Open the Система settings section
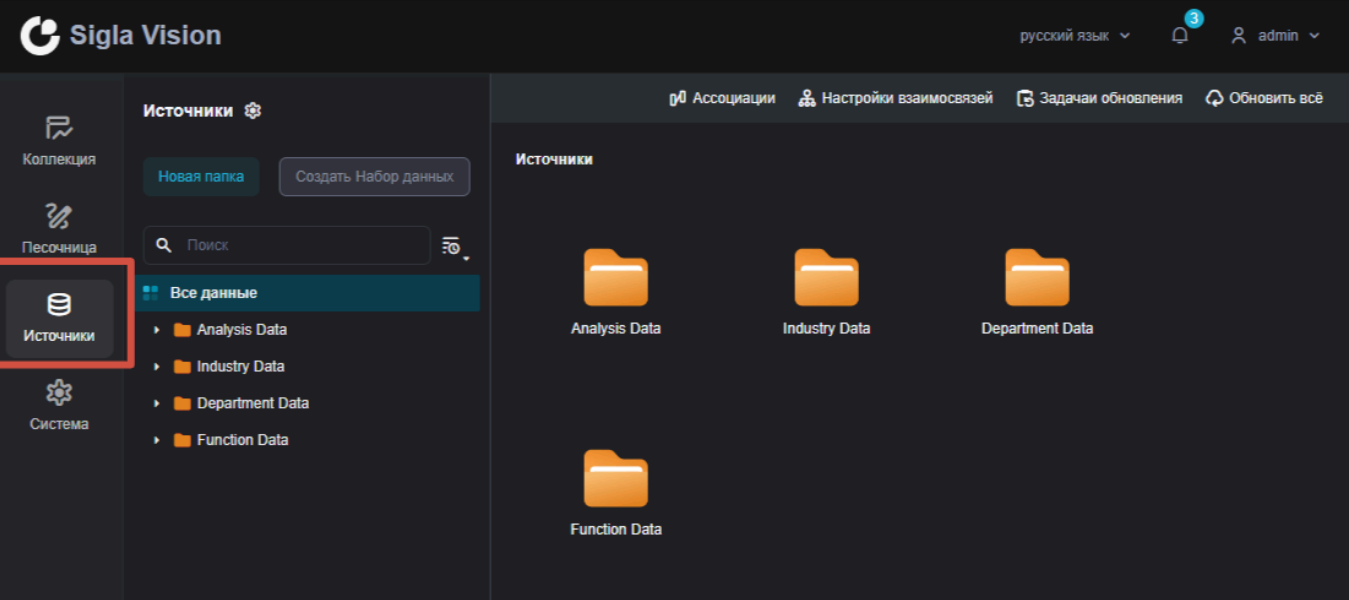This screenshot has width=1349, height=600. [59, 406]
